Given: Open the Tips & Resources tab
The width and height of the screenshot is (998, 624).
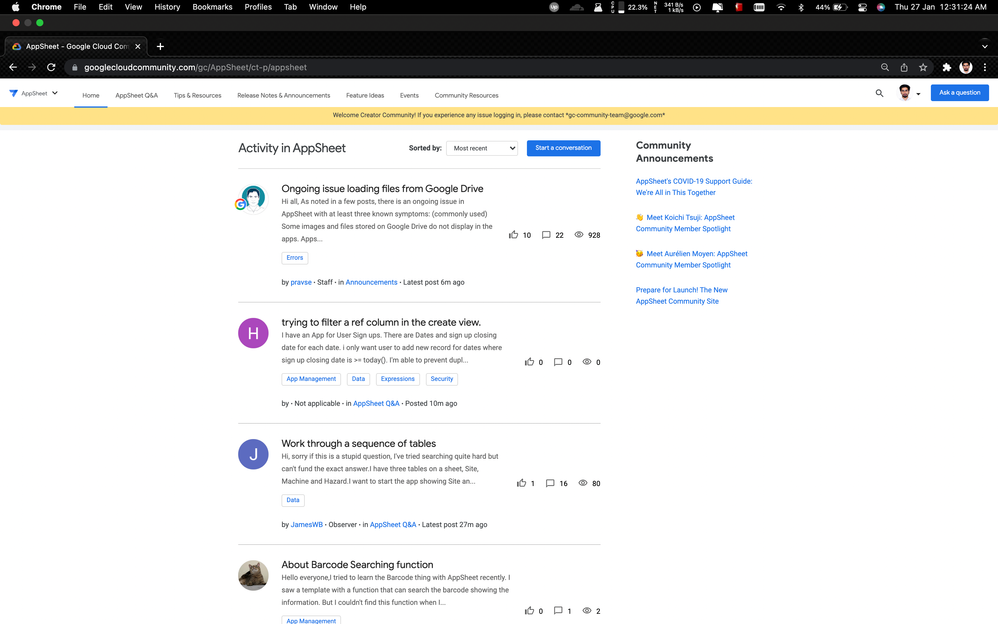Looking at the screenshot, I should coord(197,96).
